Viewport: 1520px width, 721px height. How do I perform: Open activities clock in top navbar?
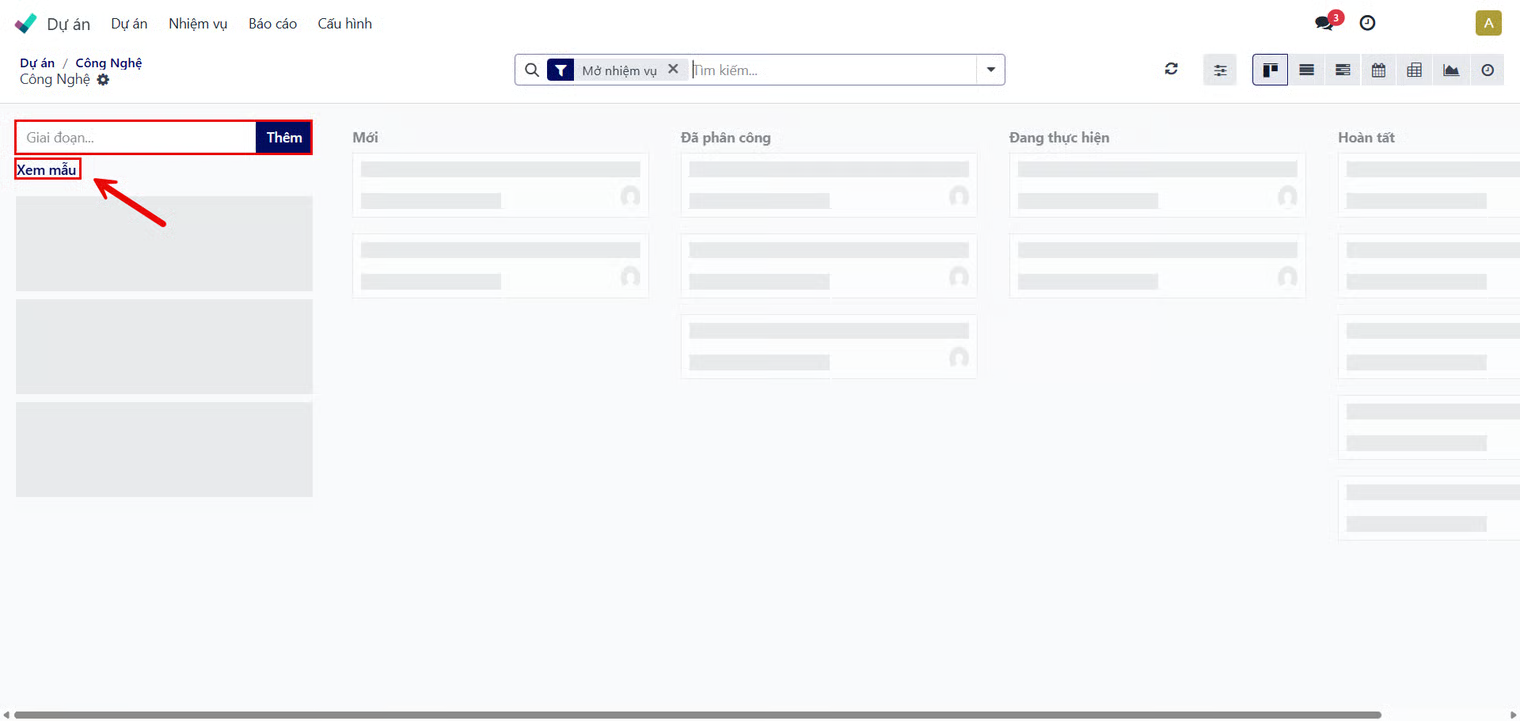[x=1367, y=23]
